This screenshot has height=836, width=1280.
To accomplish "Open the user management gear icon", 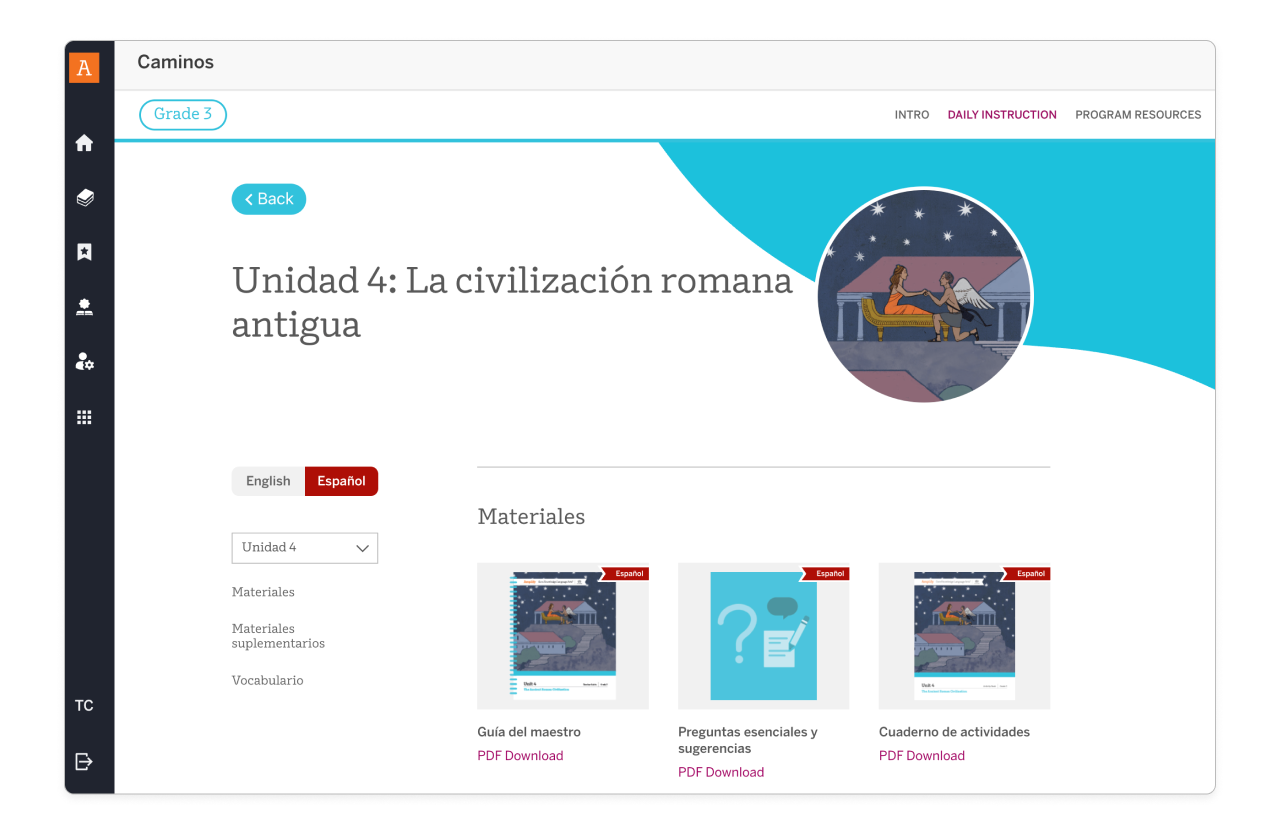I will pos(84,361).
